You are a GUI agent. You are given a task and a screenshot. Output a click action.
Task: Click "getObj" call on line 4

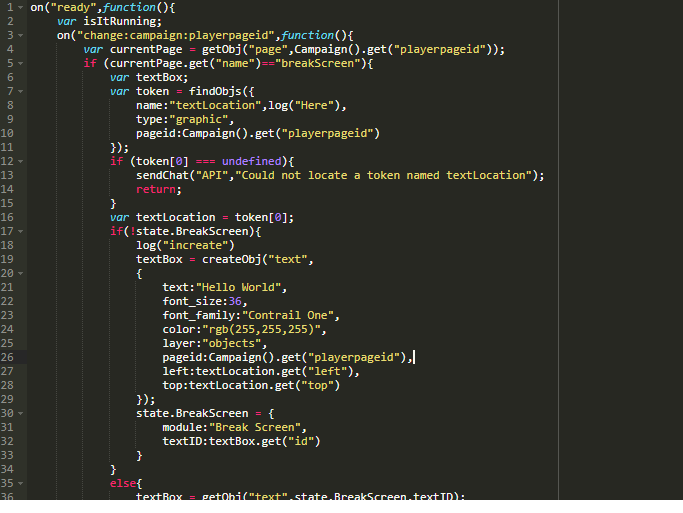(x=221, y=49)
